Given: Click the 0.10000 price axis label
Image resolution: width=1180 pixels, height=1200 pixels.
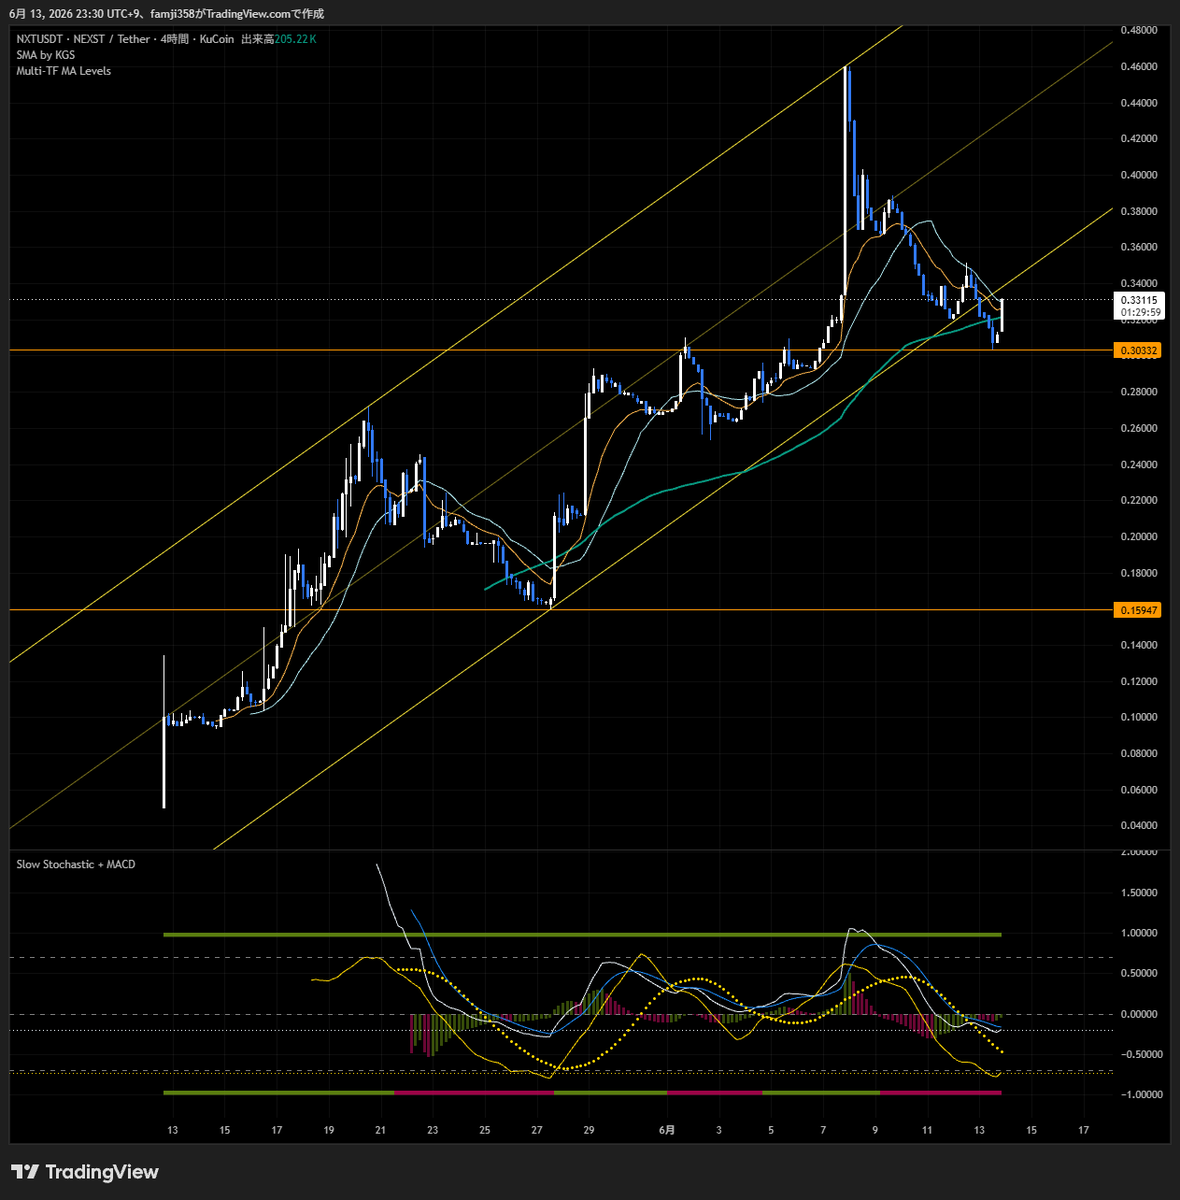Looking at the screenshot, I should [x=1139, y=717].
